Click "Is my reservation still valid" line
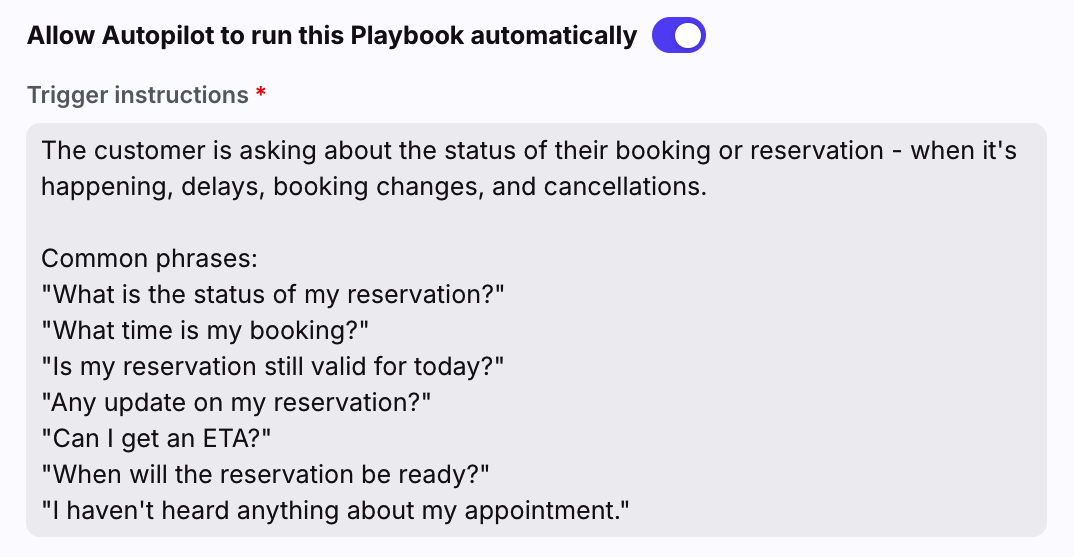The height and width of the screenshot is (557, 1074). tap(272, 367)
